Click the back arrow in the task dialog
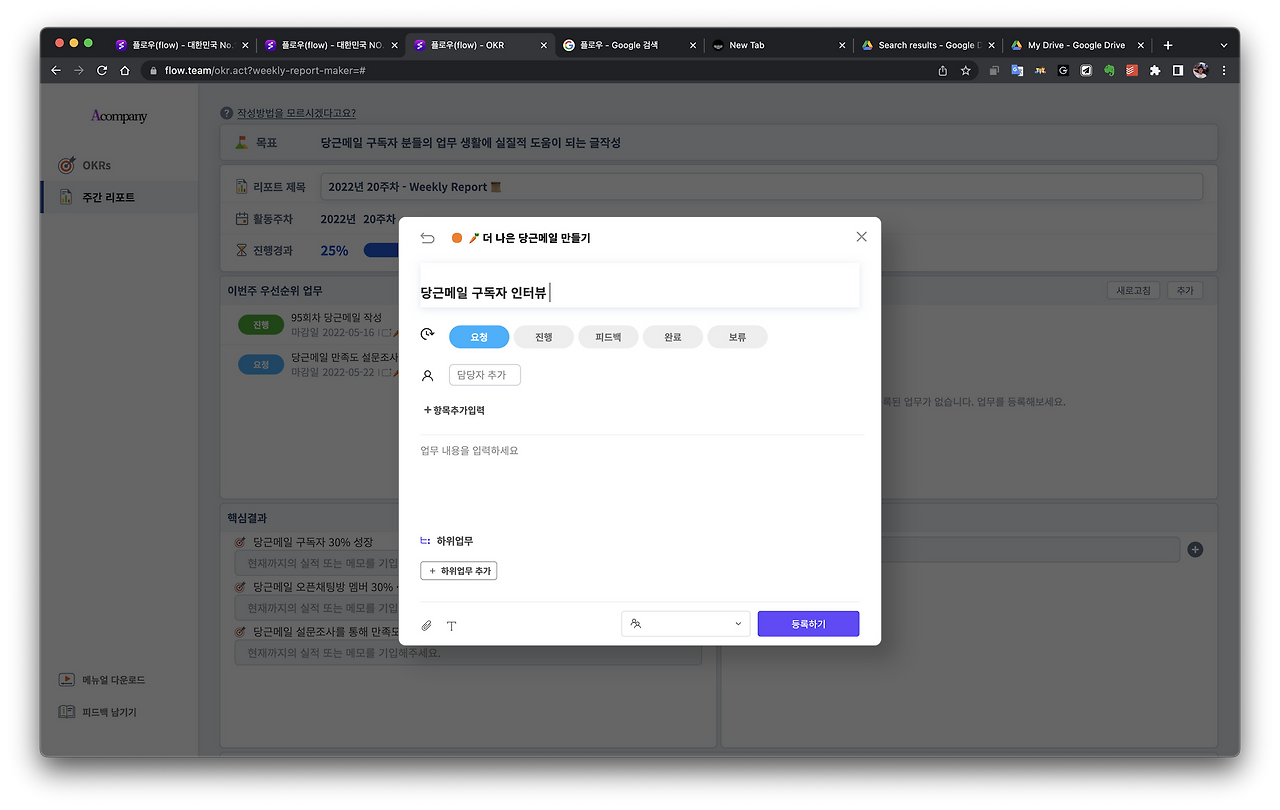The height and width of the screenshot is (810, 1280). [428, 238]
